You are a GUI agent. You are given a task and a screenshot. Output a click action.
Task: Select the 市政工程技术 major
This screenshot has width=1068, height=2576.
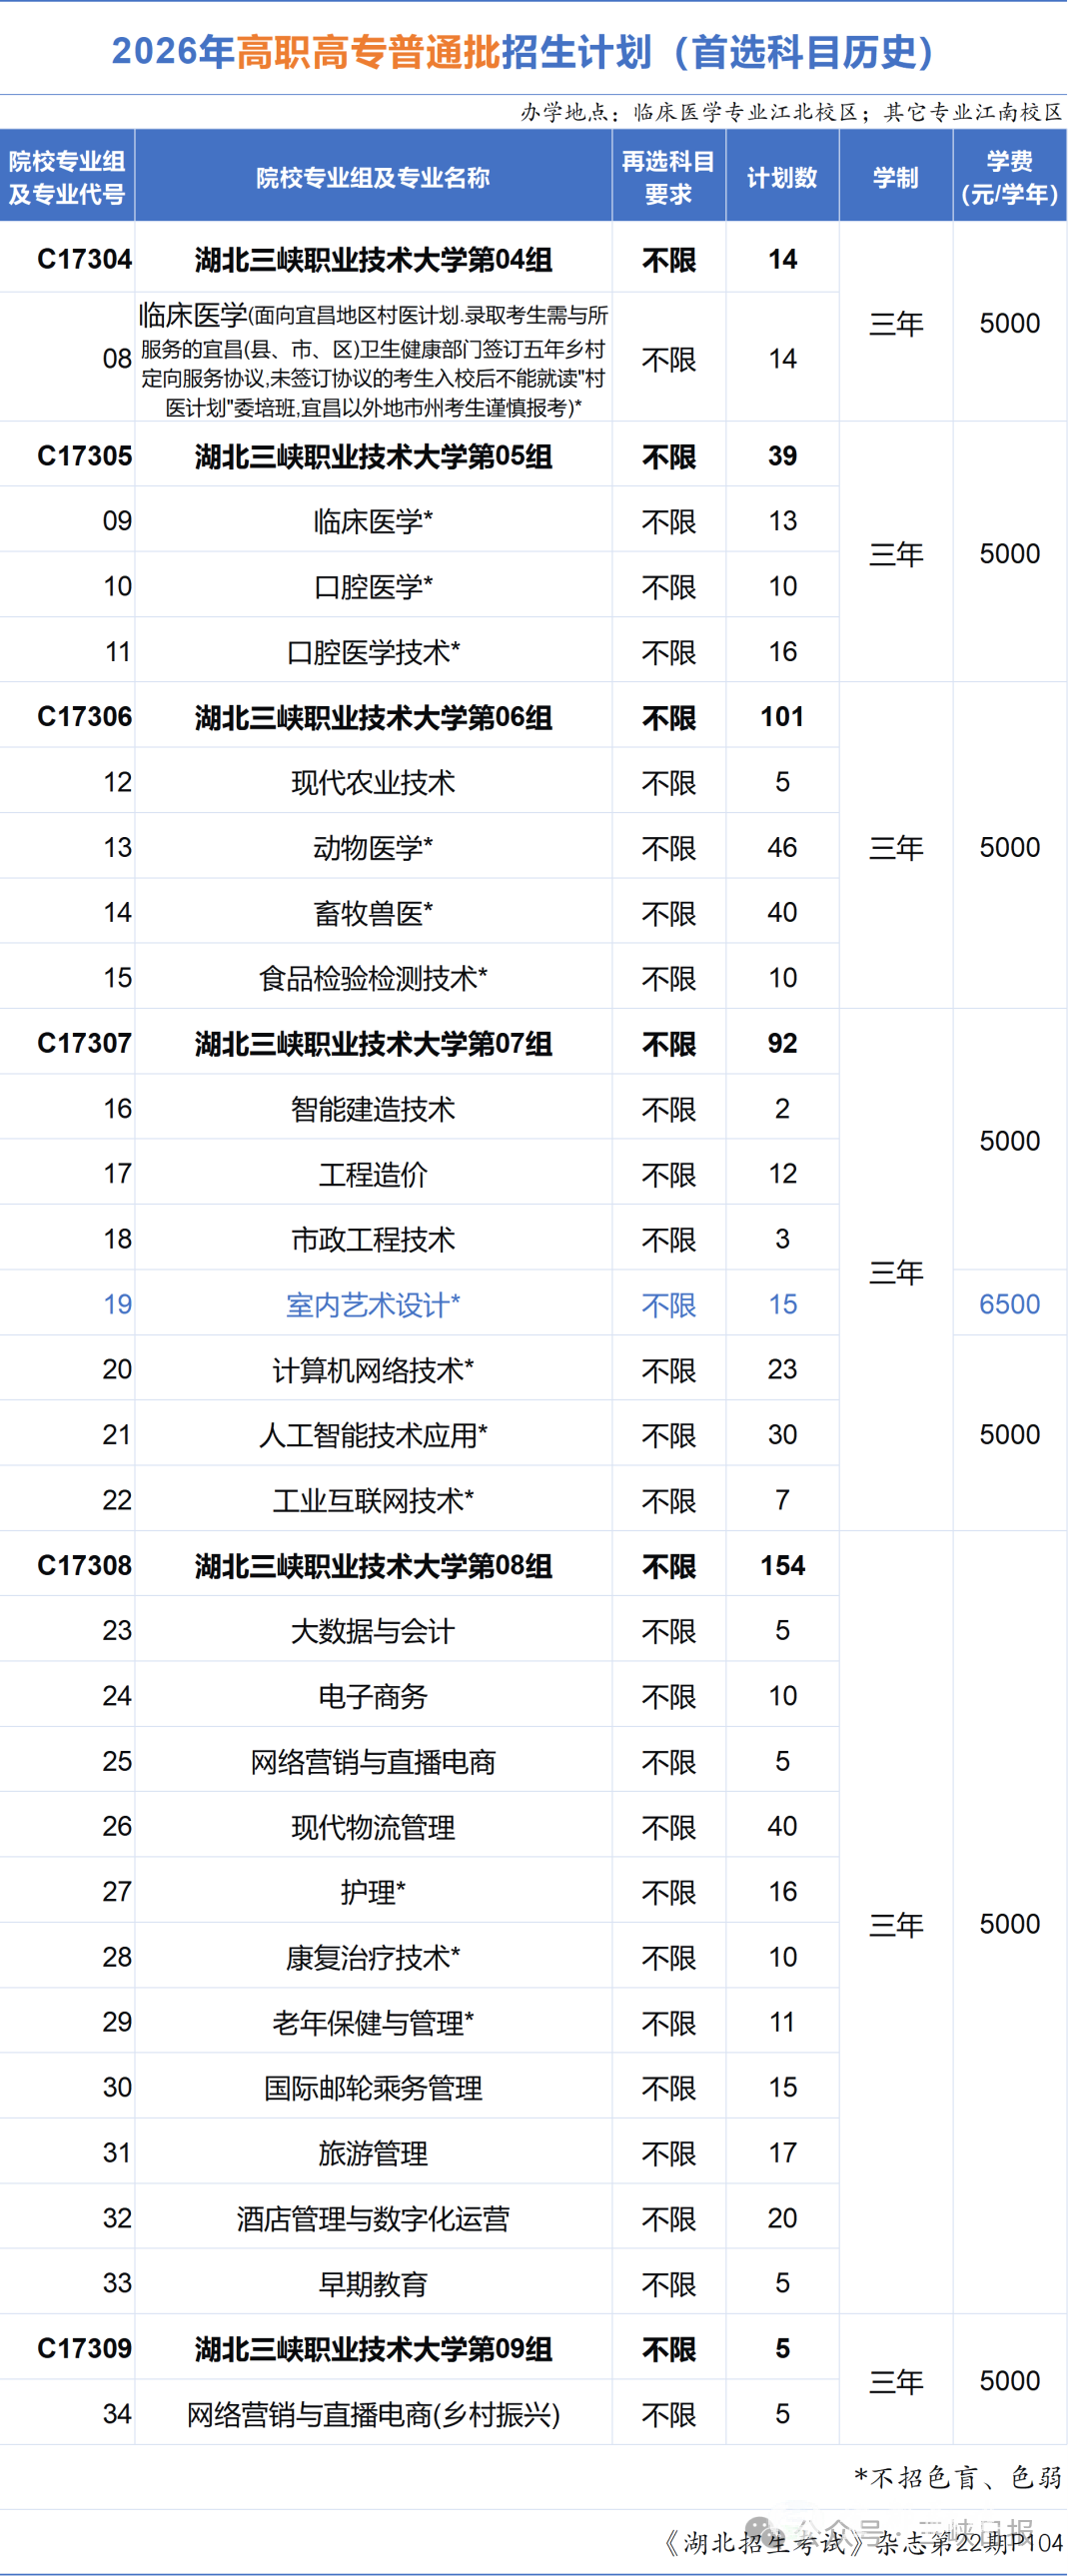pos(373,1239)
